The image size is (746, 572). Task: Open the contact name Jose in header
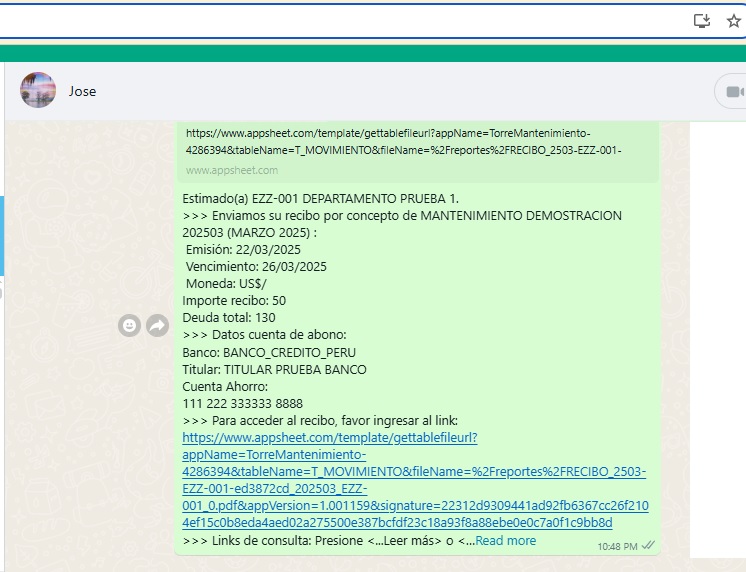83,91
